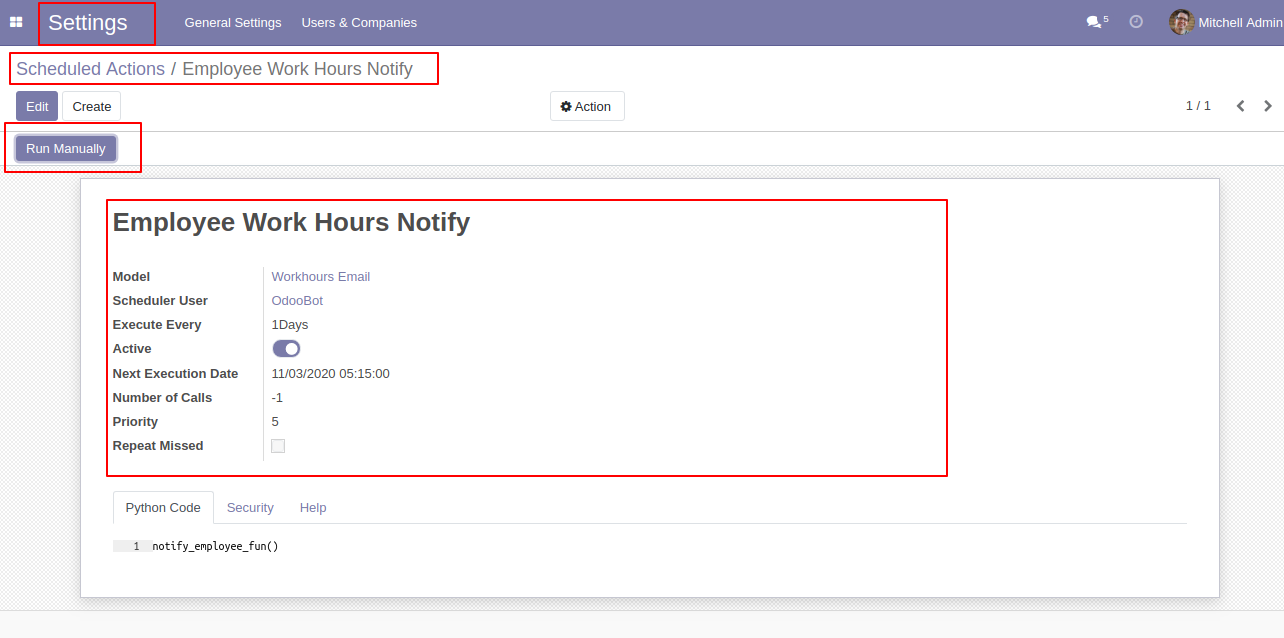The height and width of the screenshot is (638, 1284).
Task: Click the Employee Work Hours Notify breadcrumb
Action: point(297,69)
